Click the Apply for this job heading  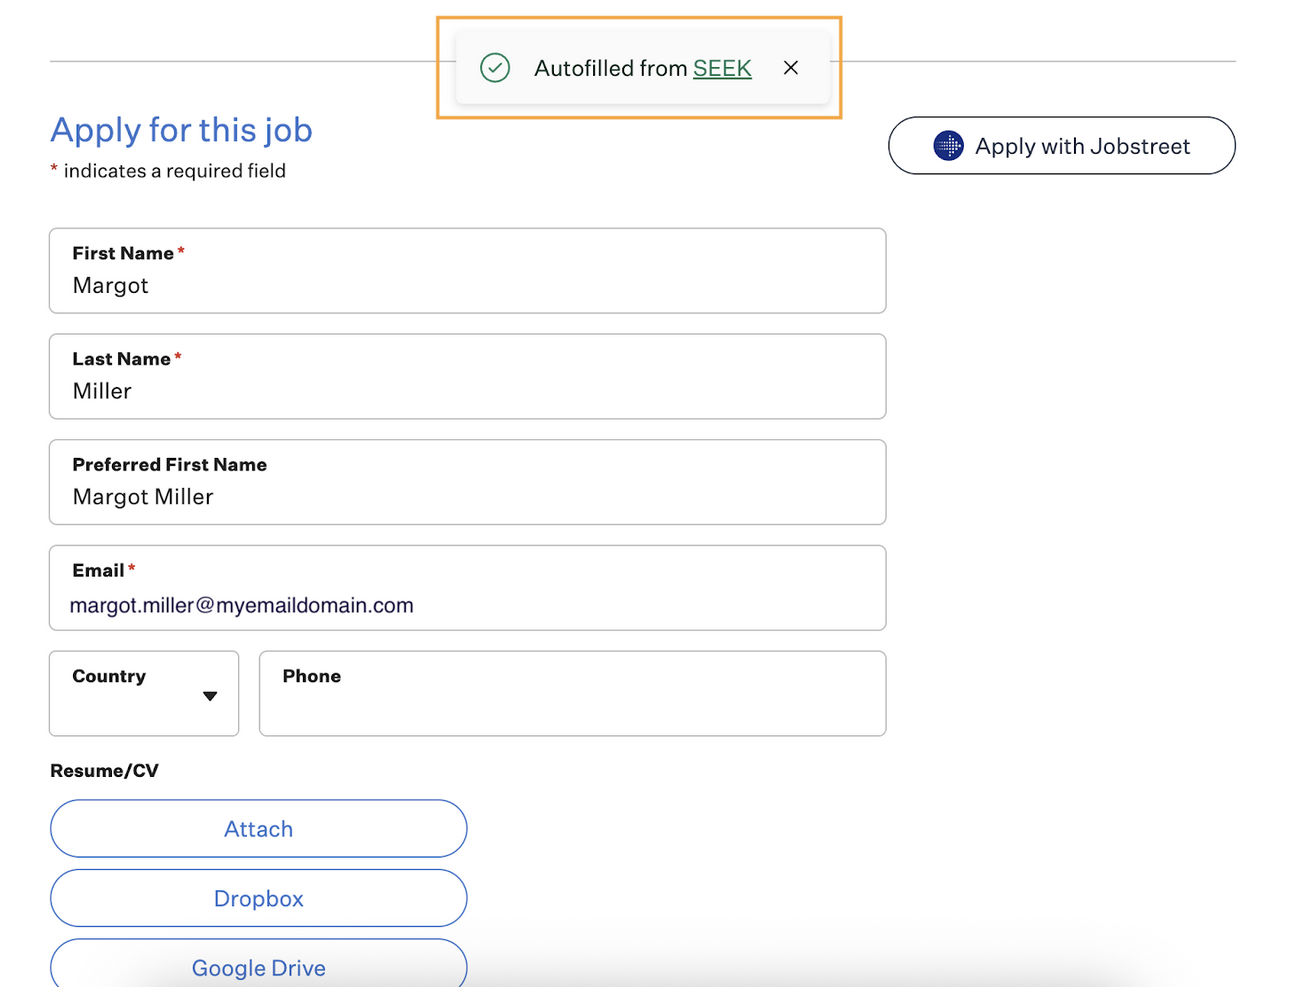(x=181, y=130)
